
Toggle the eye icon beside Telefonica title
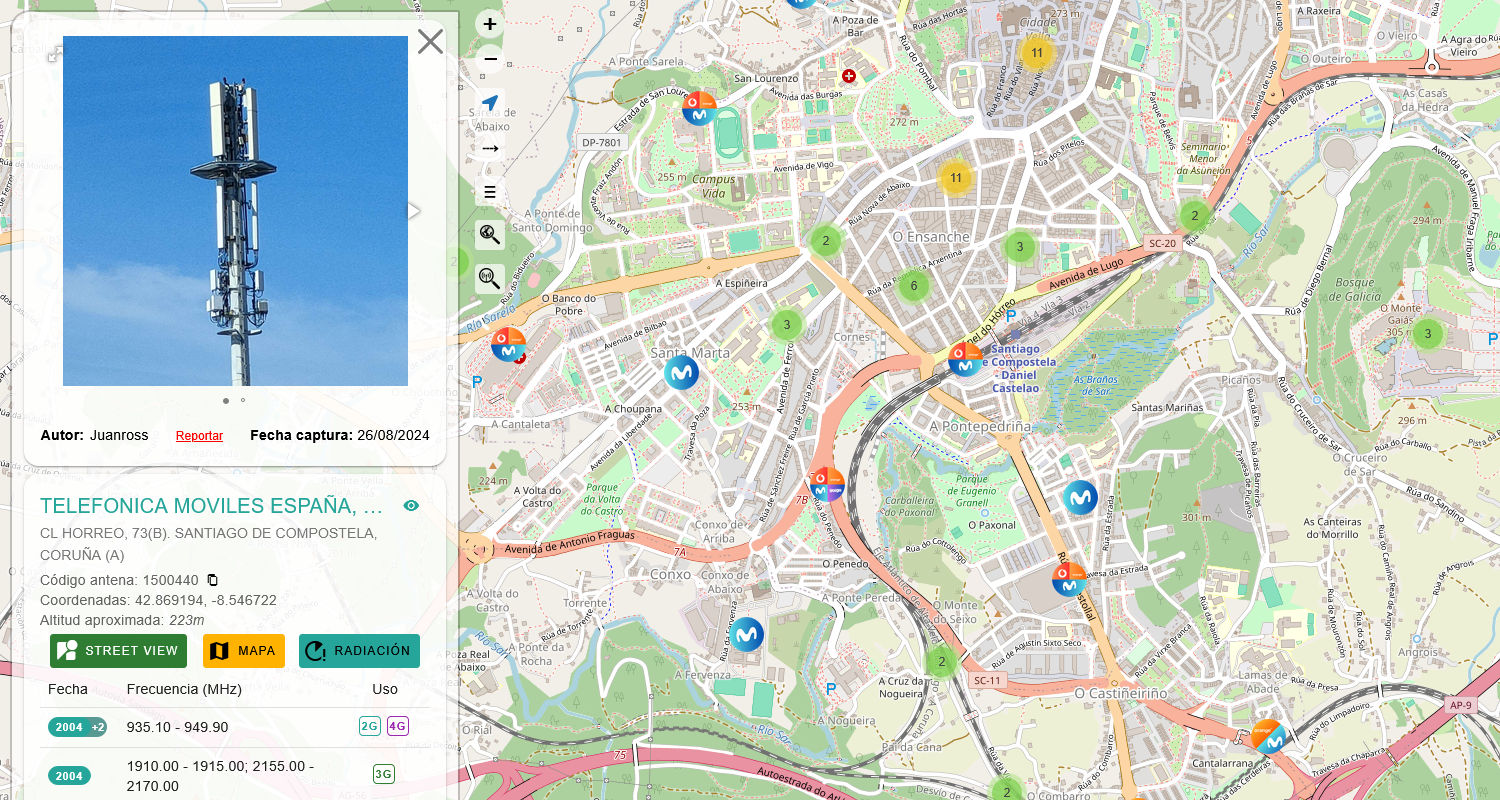point(411,506)
